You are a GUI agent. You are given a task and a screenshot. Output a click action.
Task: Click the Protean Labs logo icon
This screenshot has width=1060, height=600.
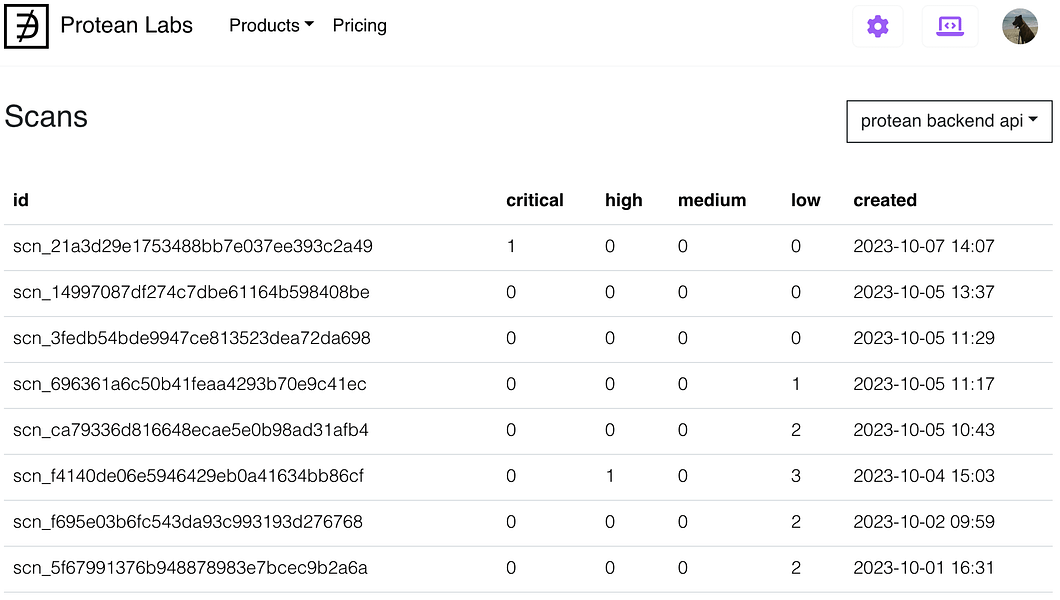pyautogui.click(x=26, y=26)
